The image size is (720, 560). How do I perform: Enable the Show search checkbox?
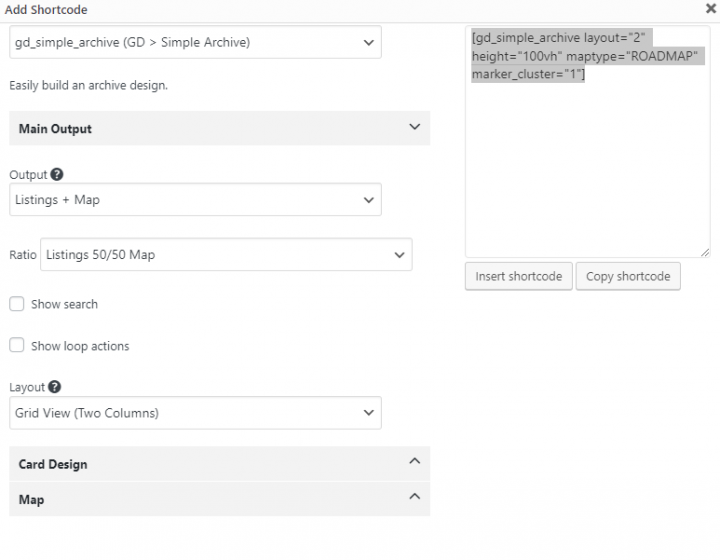[17, 304]
